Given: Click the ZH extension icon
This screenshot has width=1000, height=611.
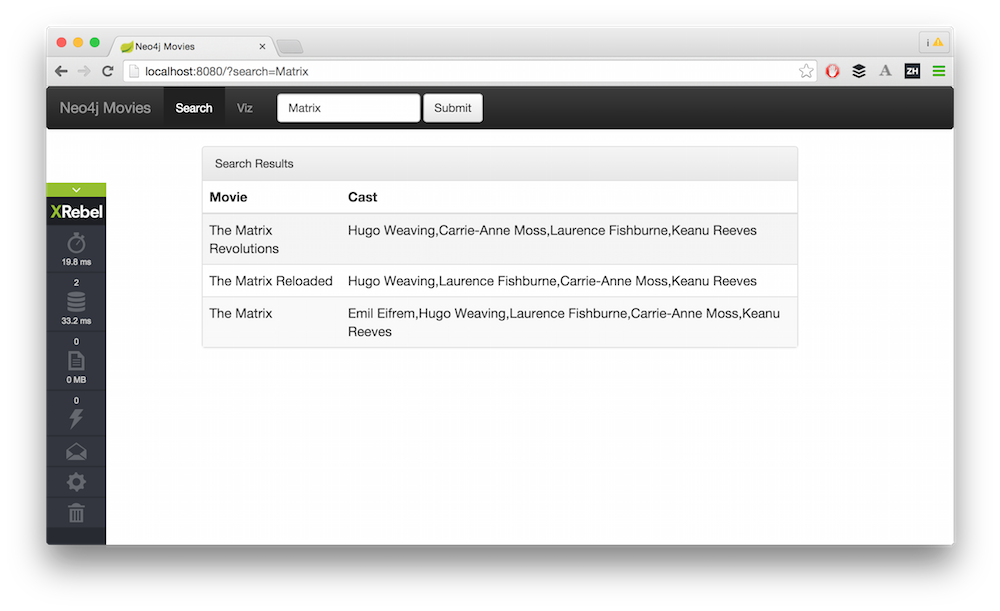Looking at the screenshot, I should coord(912,71).
